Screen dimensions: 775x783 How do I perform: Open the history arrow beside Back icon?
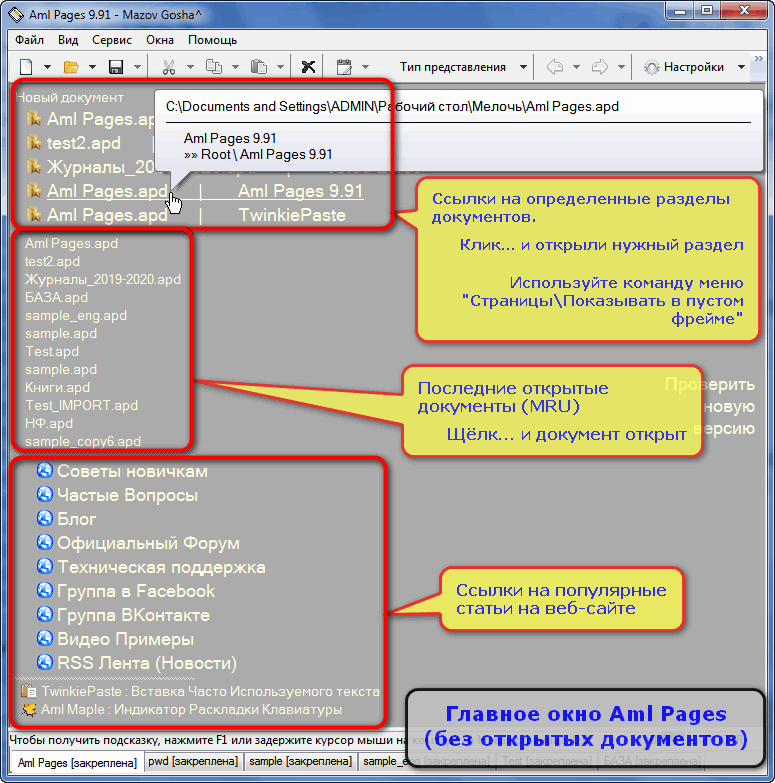[576, 66]
